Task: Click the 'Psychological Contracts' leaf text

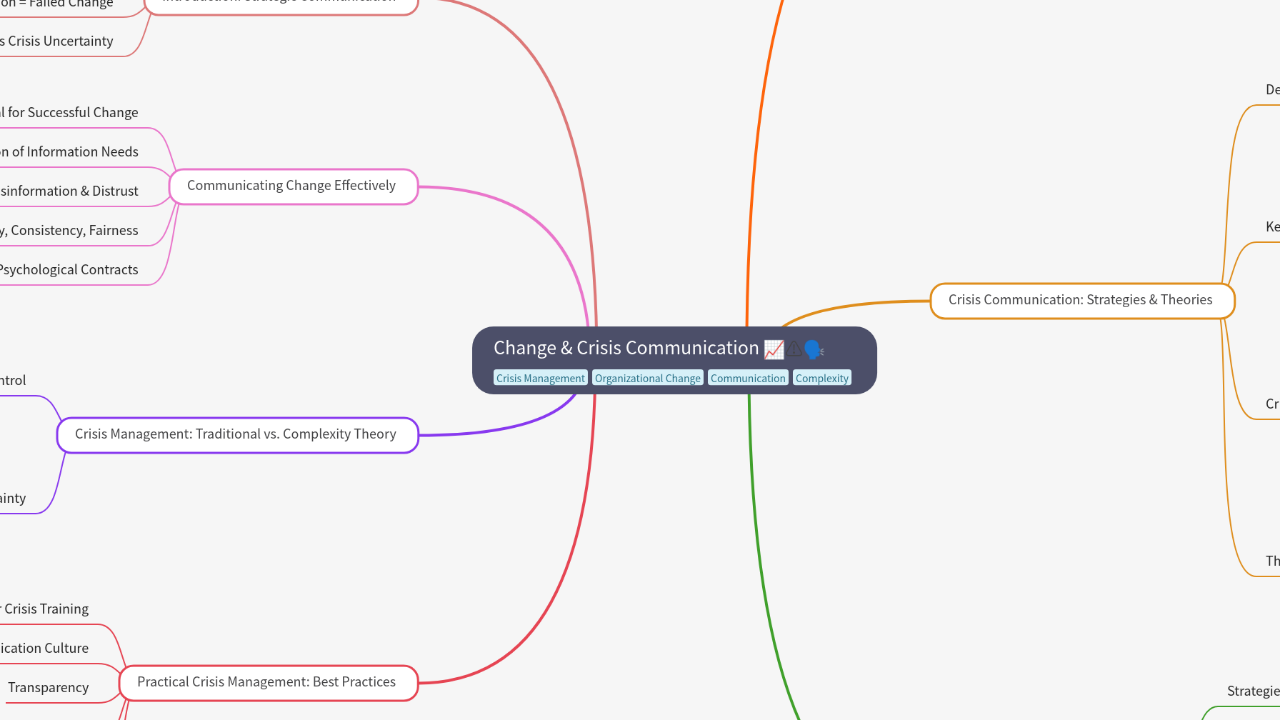Action: click(x=68, y=269)
